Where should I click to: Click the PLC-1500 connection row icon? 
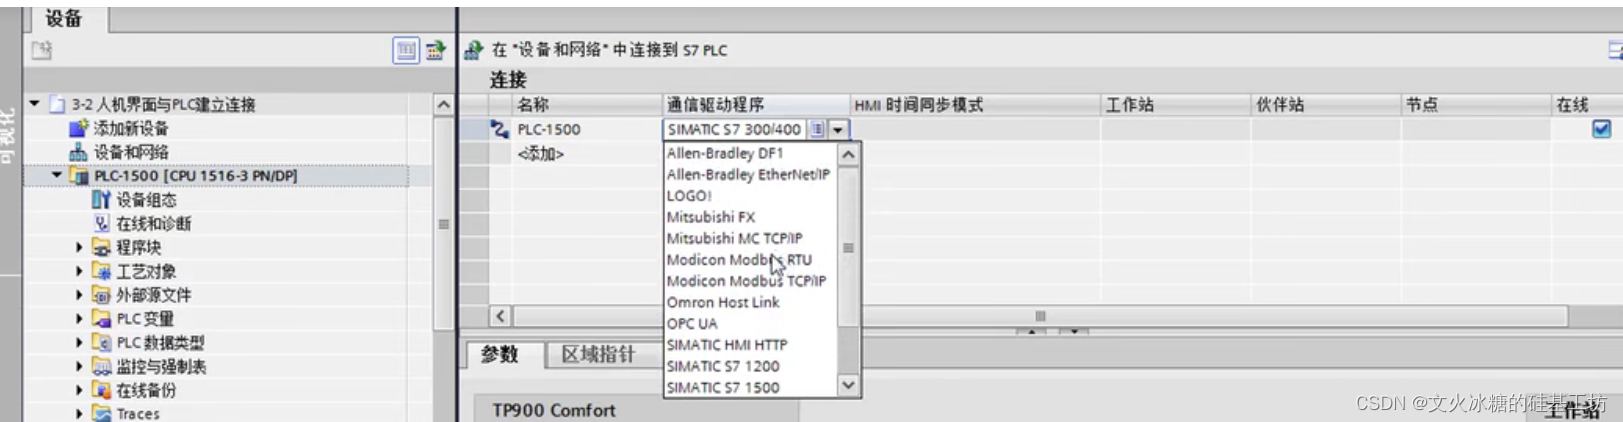[499, 129]
